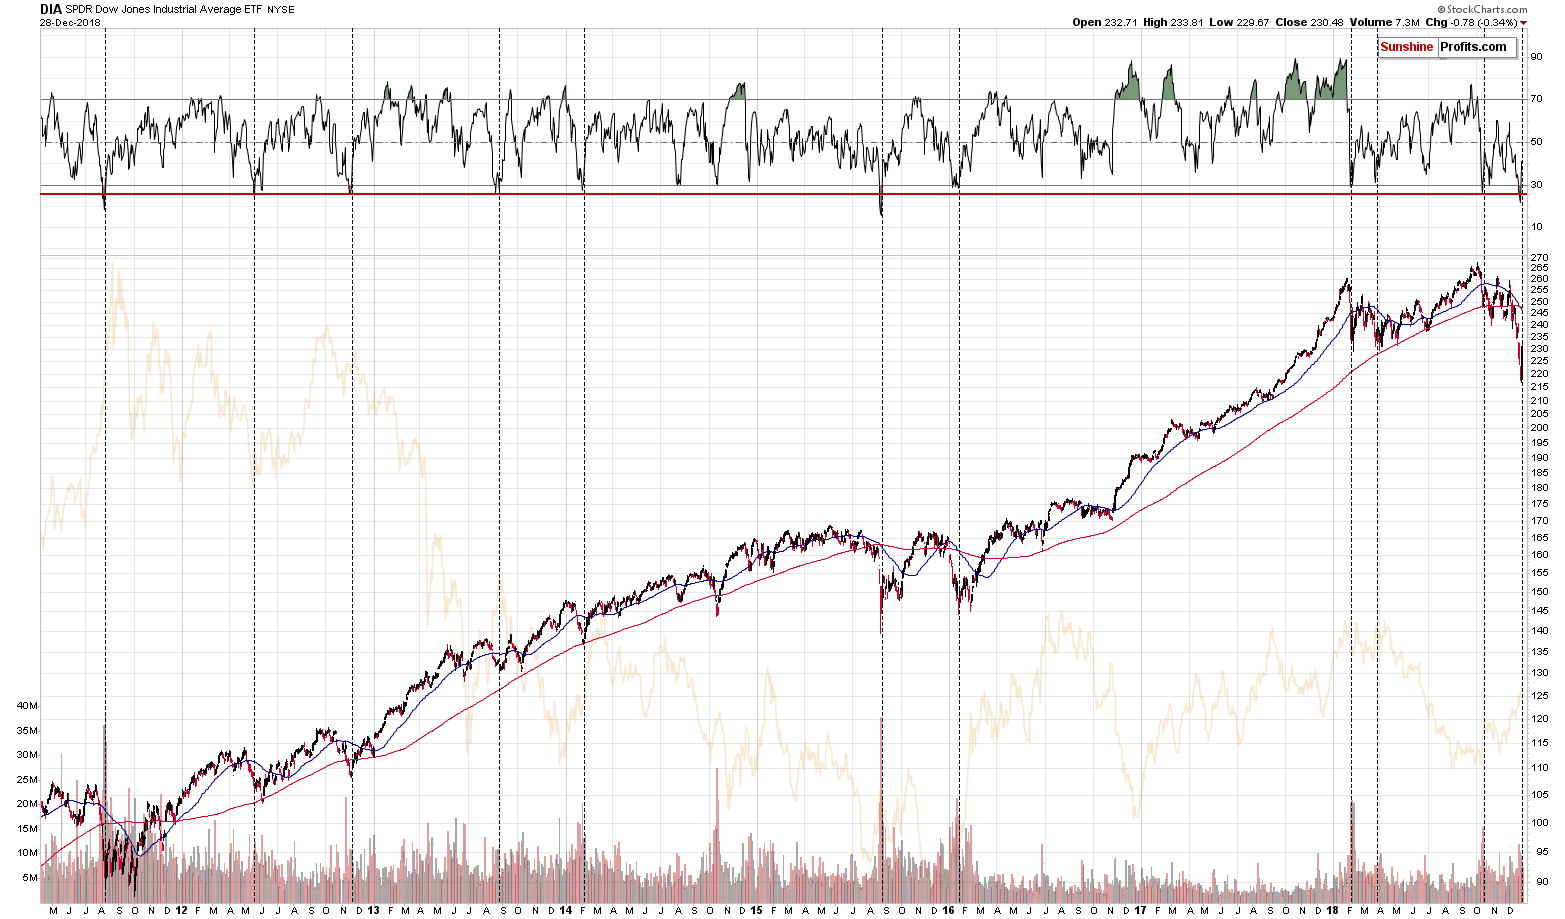This screenshot has width=1565, height=919.
Task: Click the year 13 label on time axis
Action: [x=373, y=910]
